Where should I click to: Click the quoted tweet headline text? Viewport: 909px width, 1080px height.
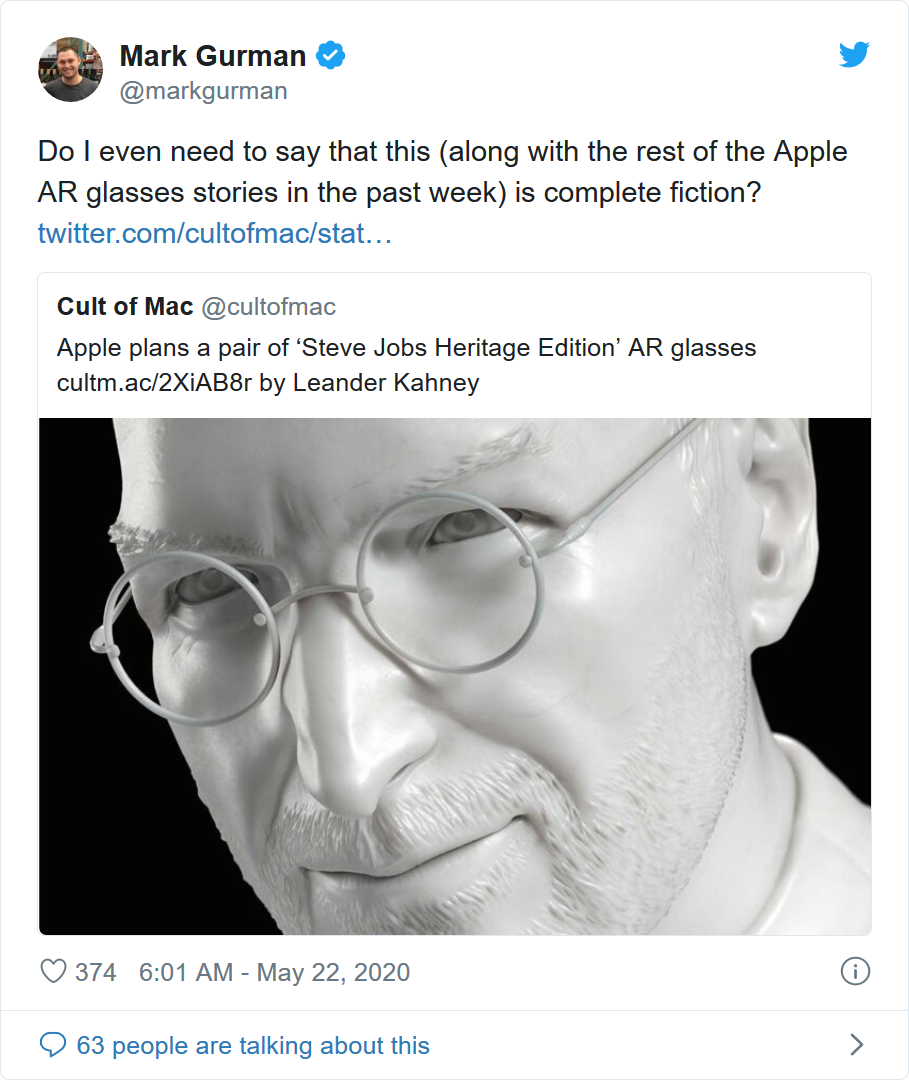(x=406, y=348)
